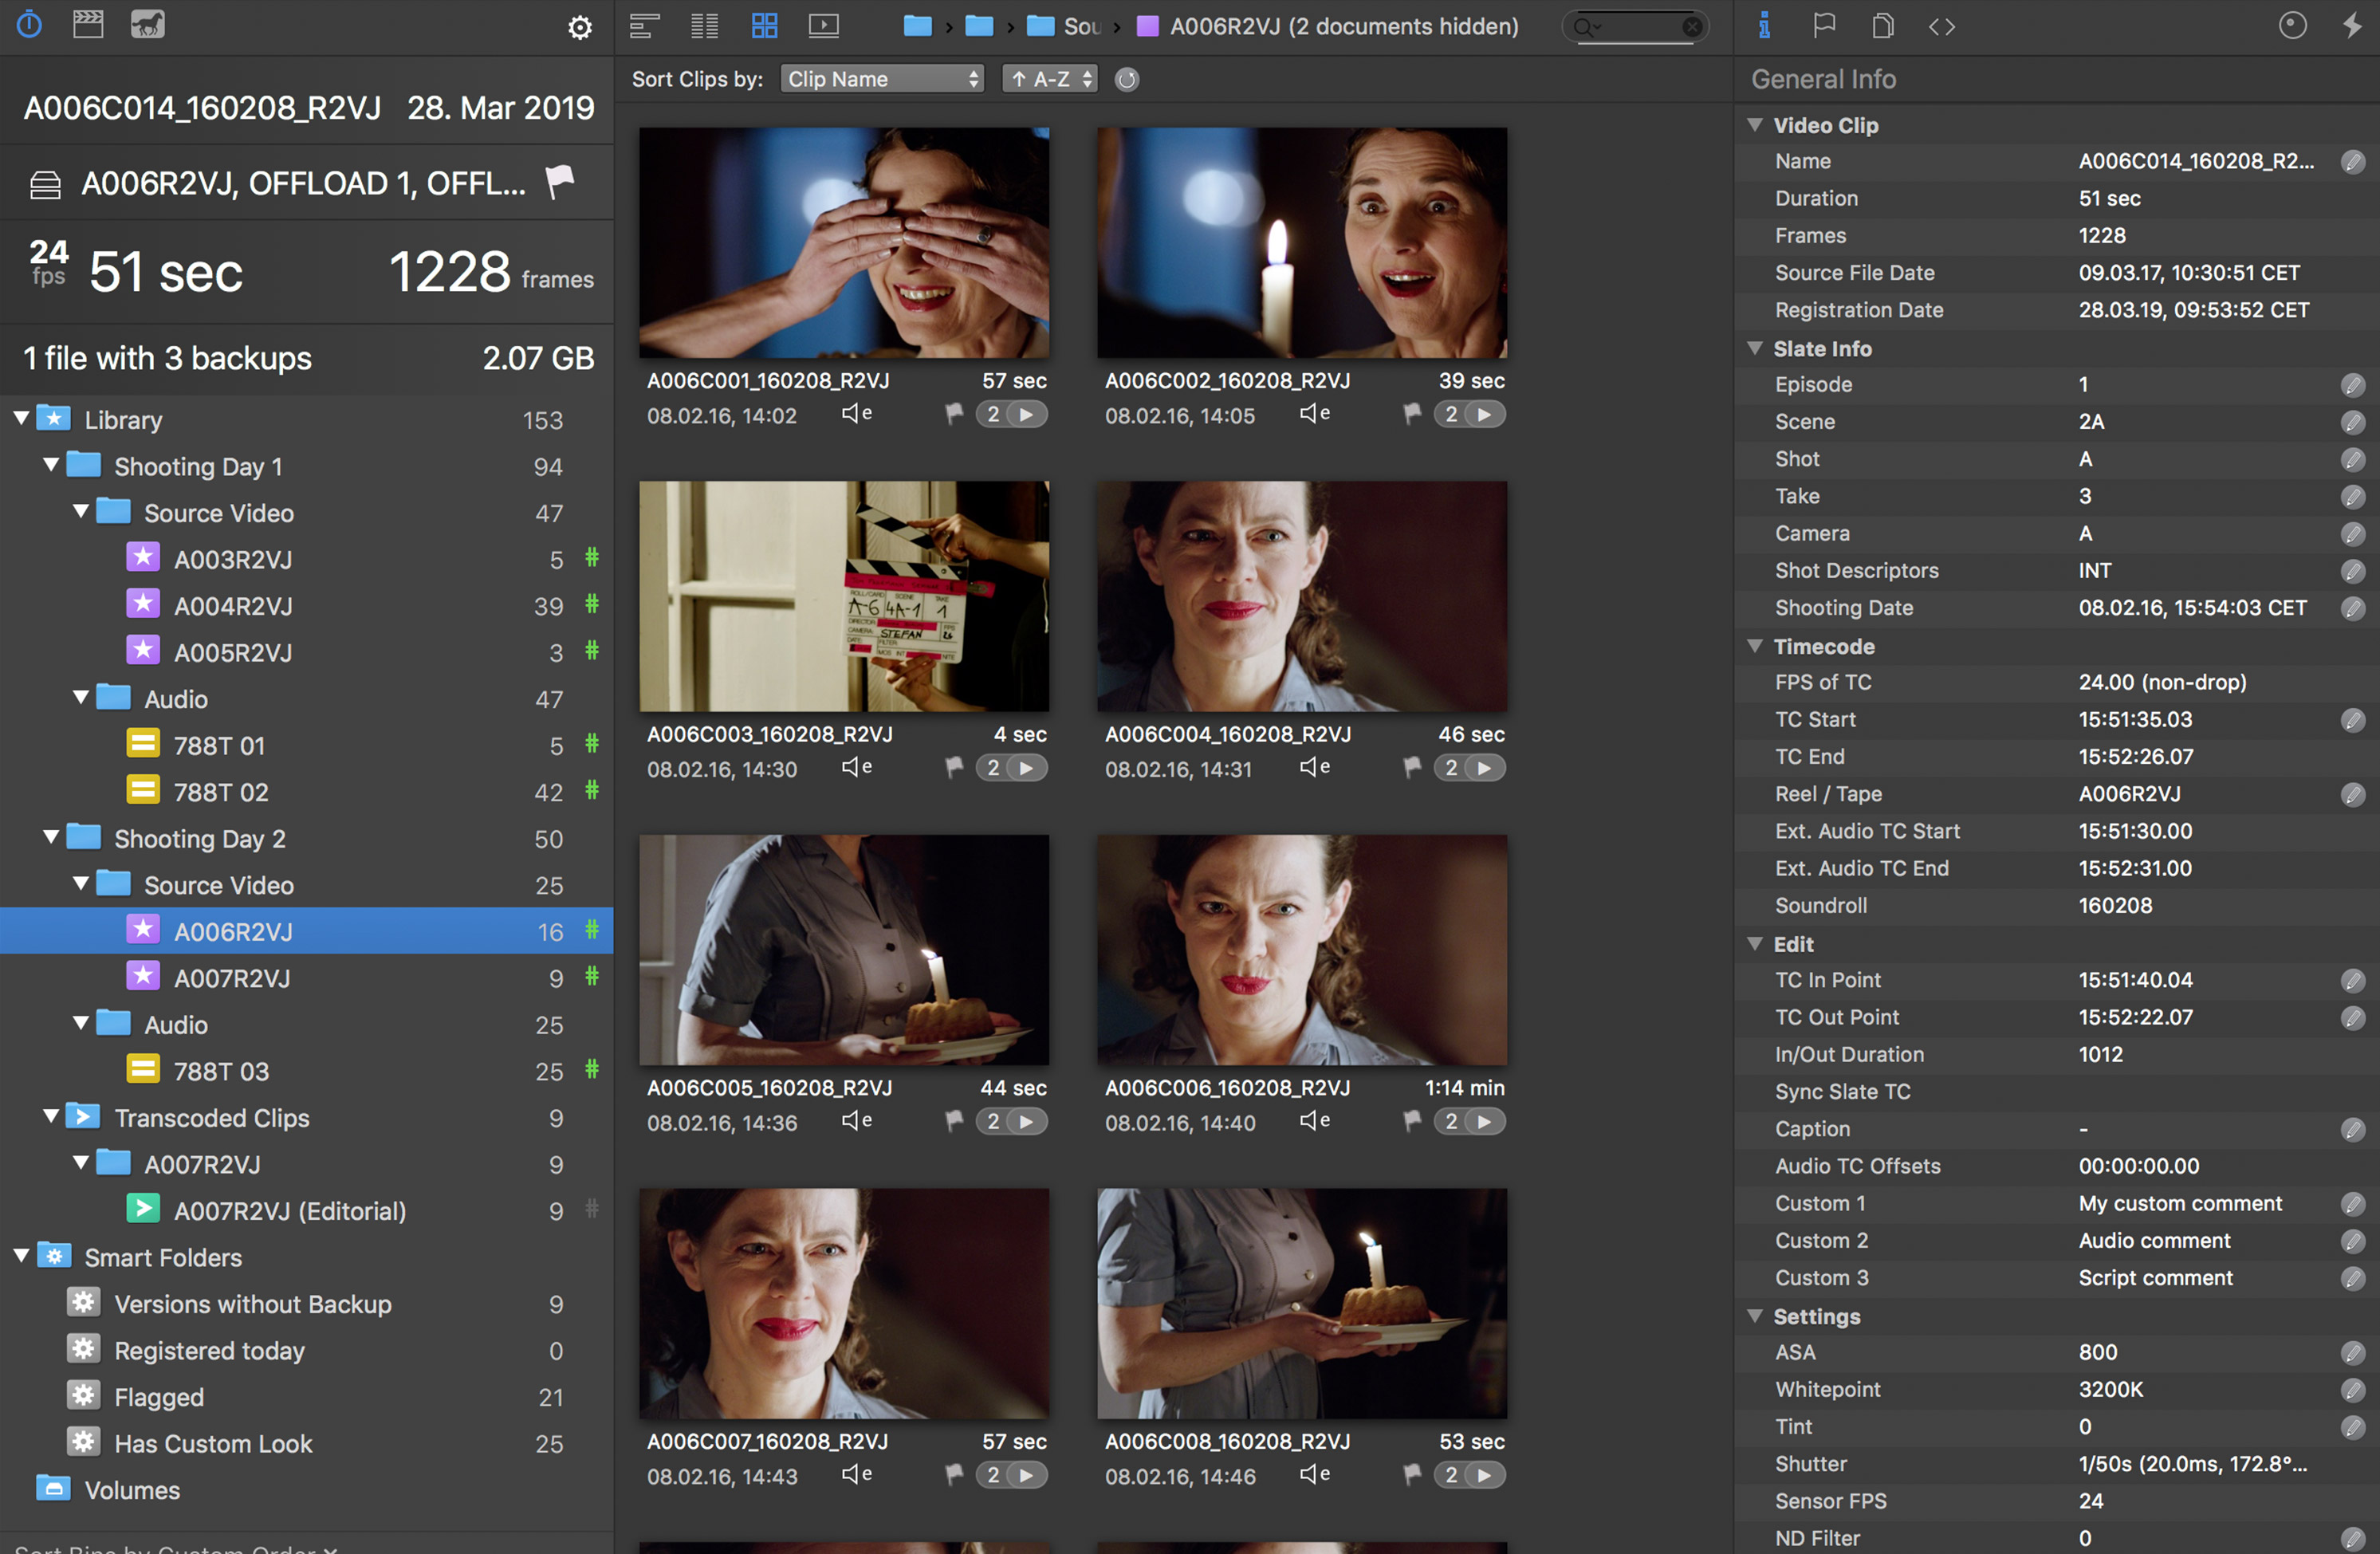The width and height of the screenshot is (2380, 1554).
Task: Click the audio speaker icon on A006C005_160208_R2VJ
Action: point(857,1120)
